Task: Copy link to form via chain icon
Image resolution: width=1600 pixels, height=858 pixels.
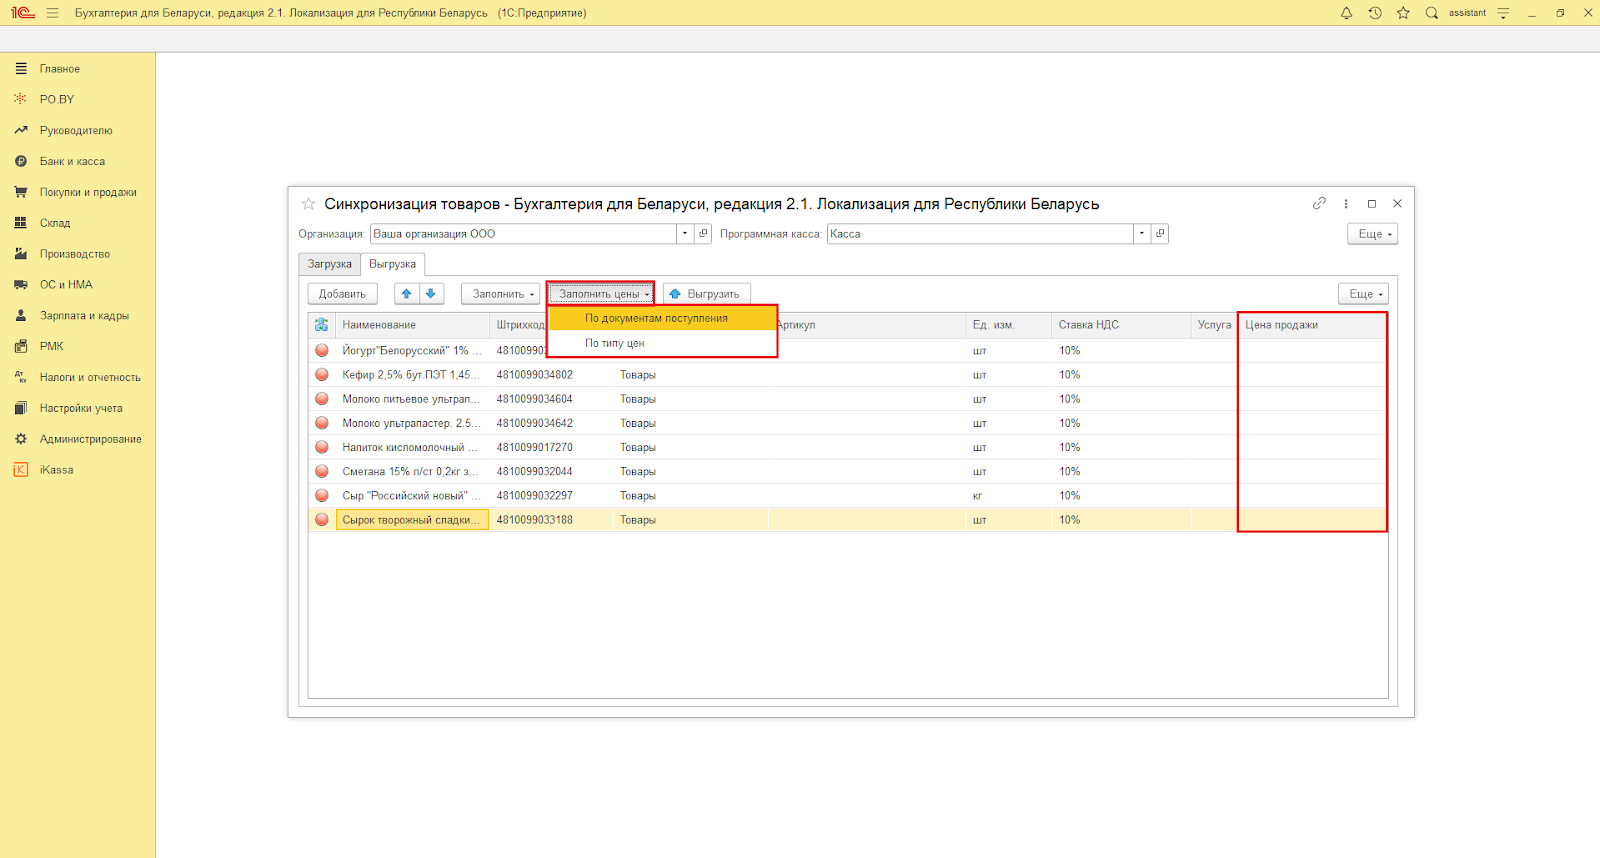Action: (x=1319, y=203)
